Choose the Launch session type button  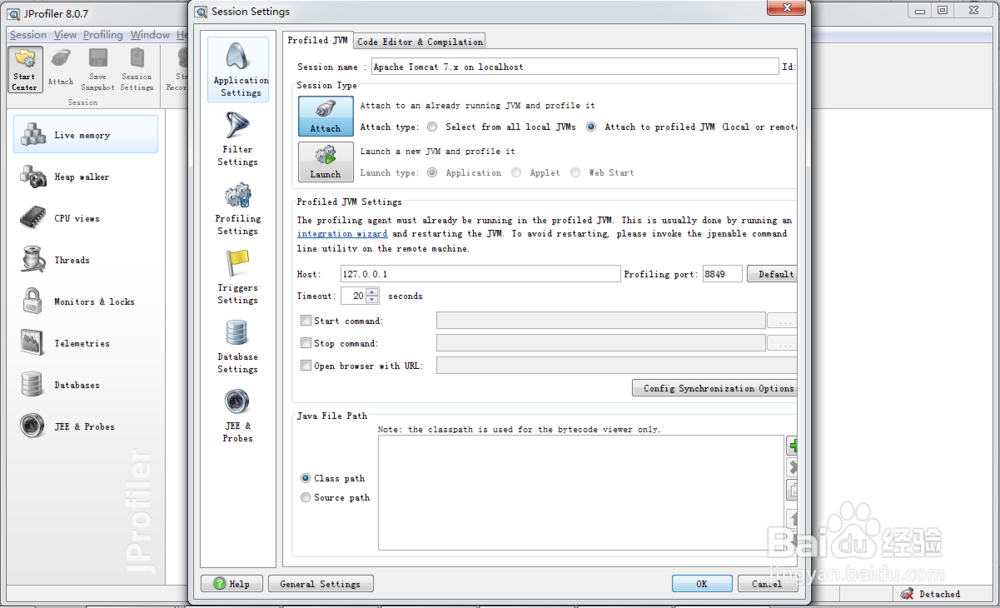[x=325, y=161]
